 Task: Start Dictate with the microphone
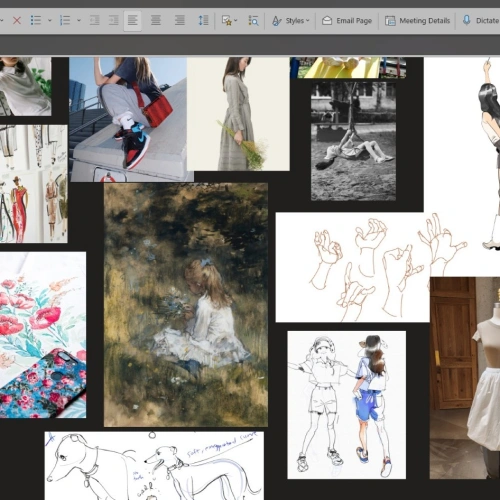pyautogui.click(x=481, y=21)
